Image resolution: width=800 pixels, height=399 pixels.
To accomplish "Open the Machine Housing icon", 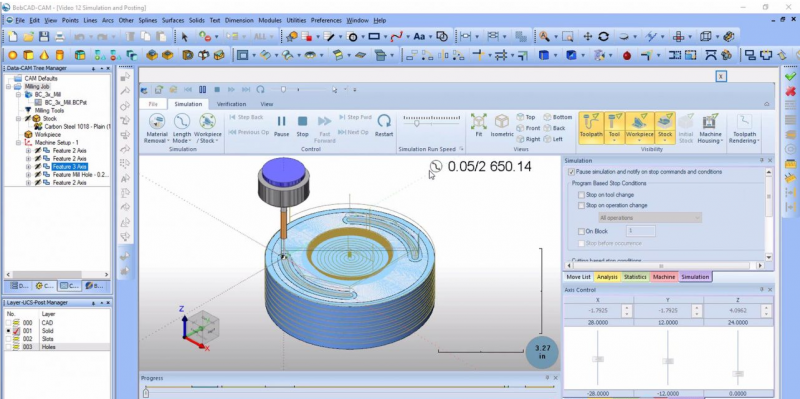I will [710, 129].
